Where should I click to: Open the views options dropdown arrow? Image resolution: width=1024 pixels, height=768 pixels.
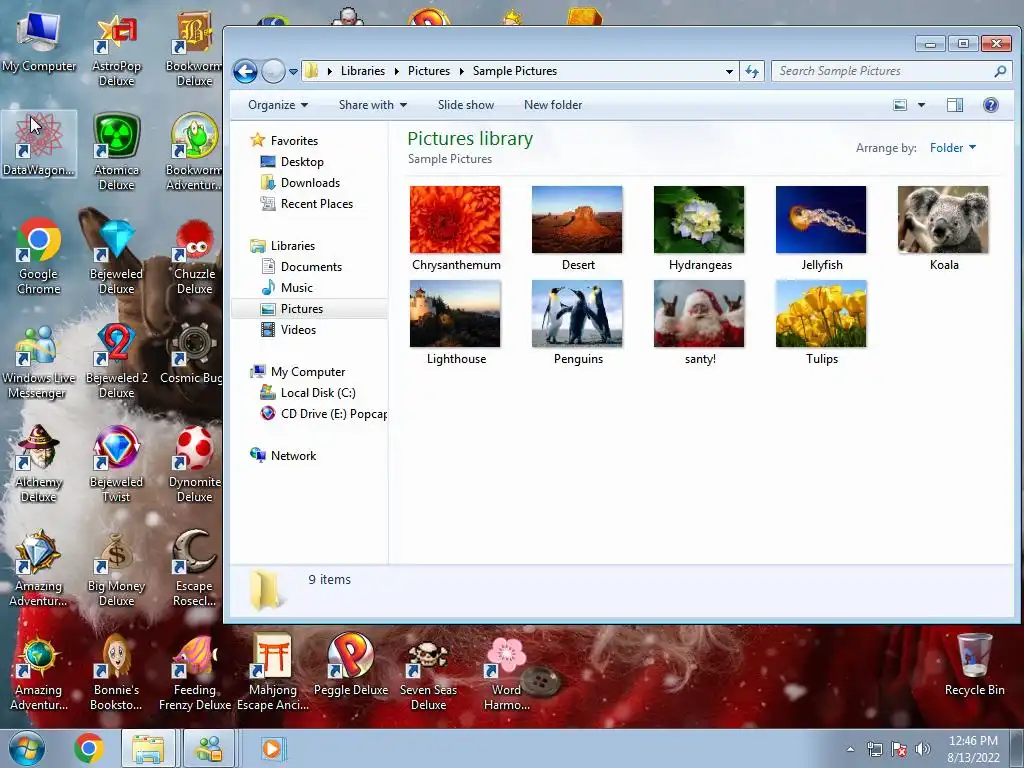921,105
